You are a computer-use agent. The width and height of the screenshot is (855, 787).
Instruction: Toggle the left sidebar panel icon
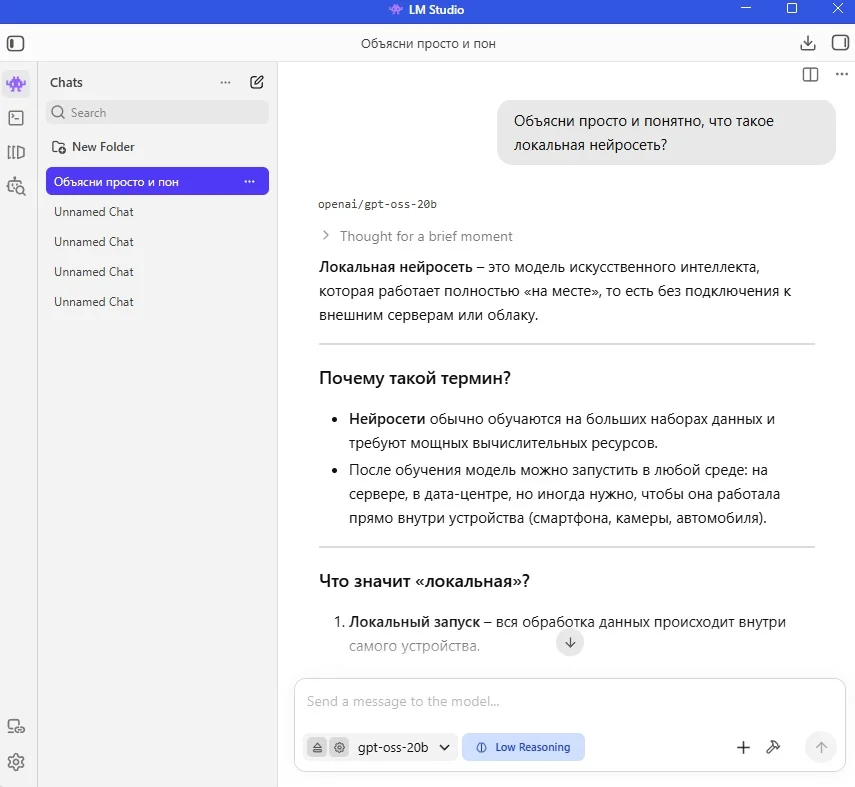[15, 43]
